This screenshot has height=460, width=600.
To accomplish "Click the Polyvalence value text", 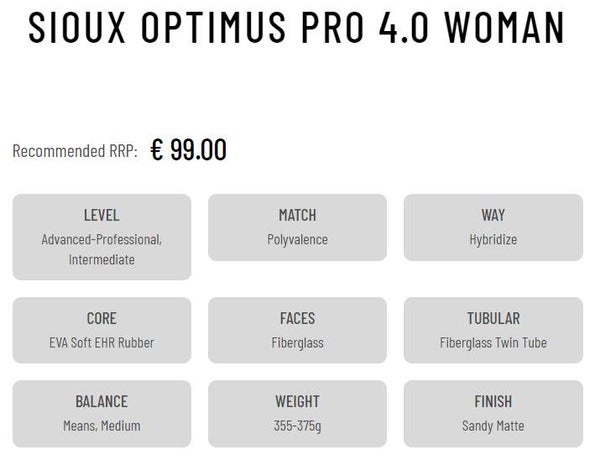I will click(x=297, y=240).
